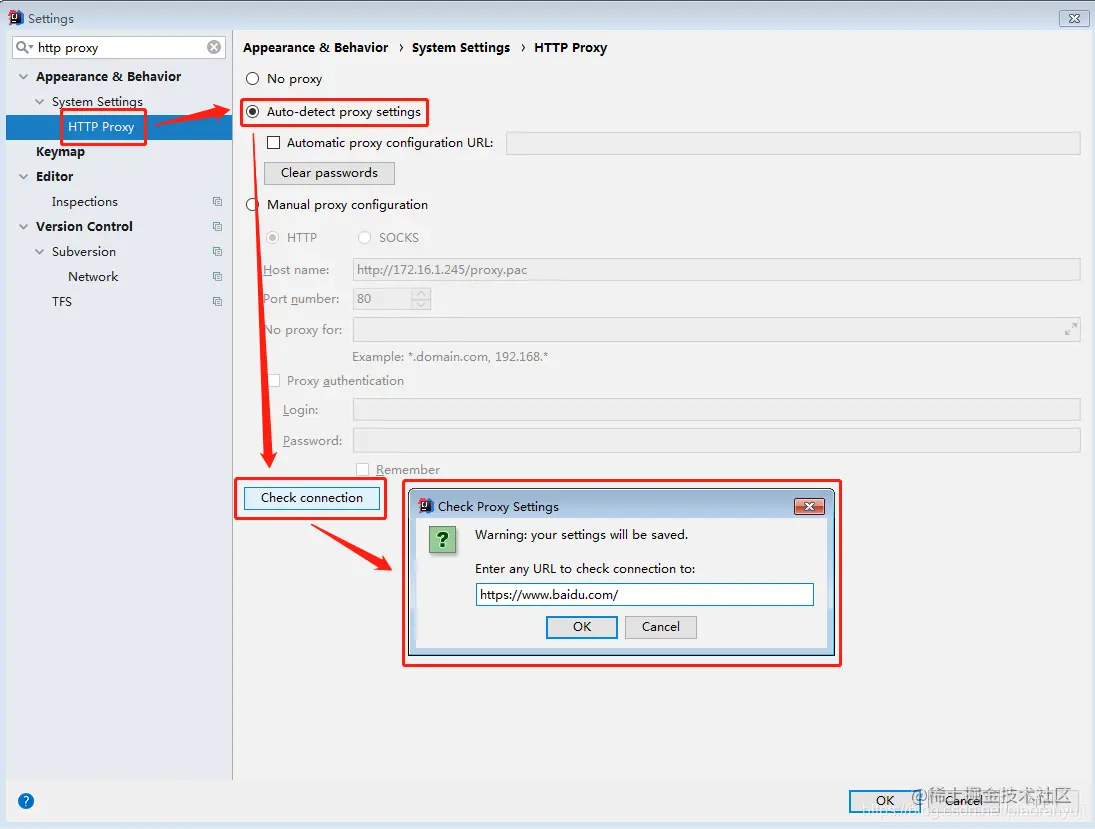Click the copy icon beside TFS
1095x829 pixels.
217,302
